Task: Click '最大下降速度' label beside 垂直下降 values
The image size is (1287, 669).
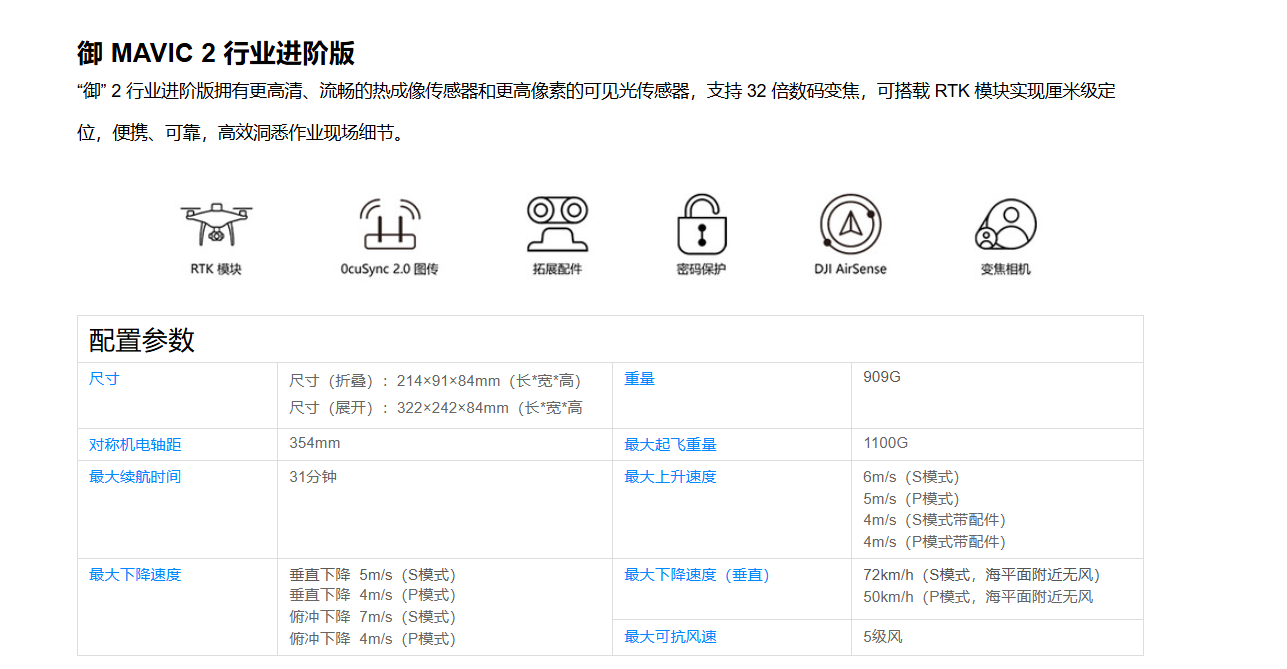Action: 135,575
